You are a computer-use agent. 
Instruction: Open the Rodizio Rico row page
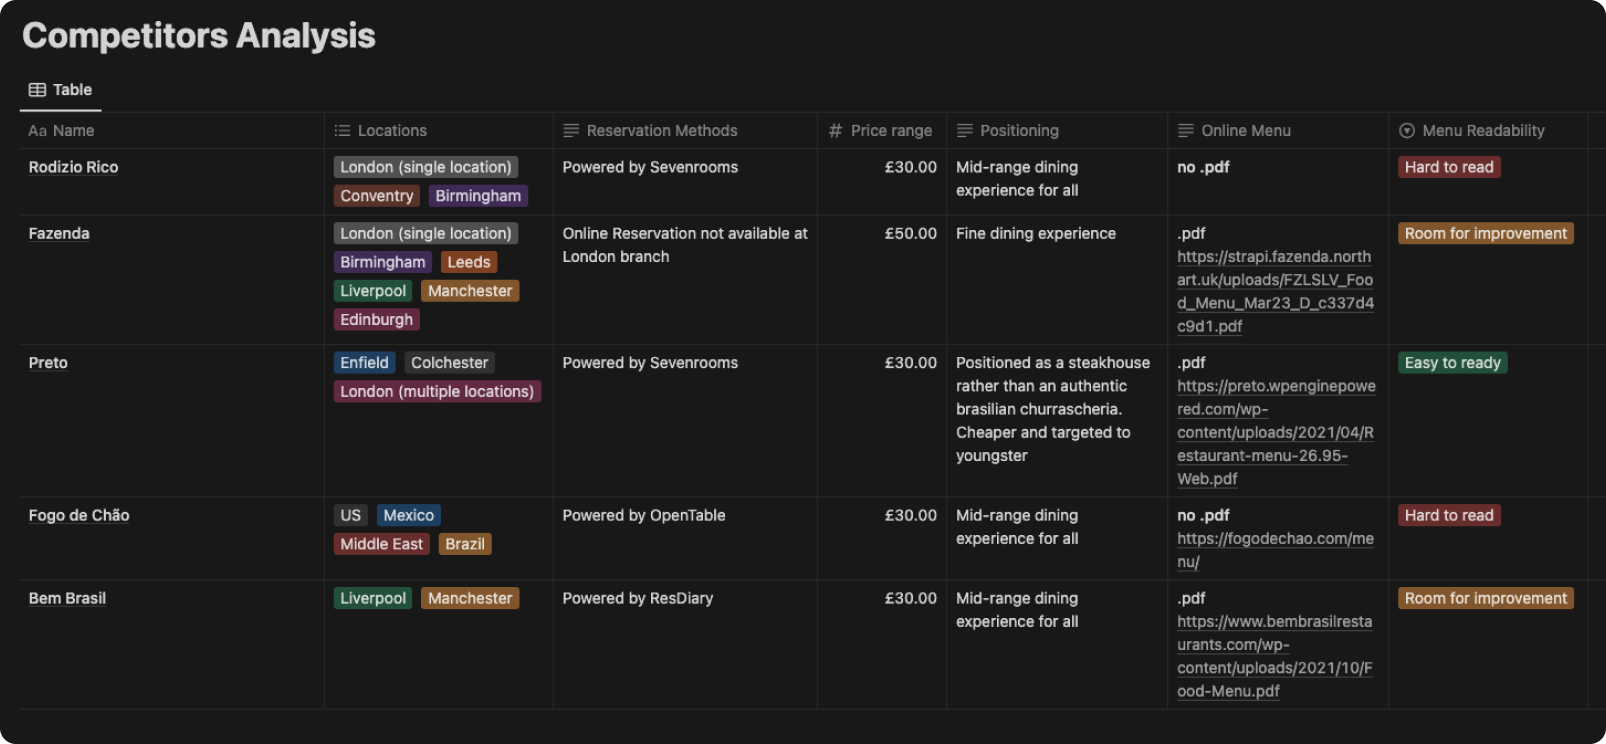coord(73,167)
